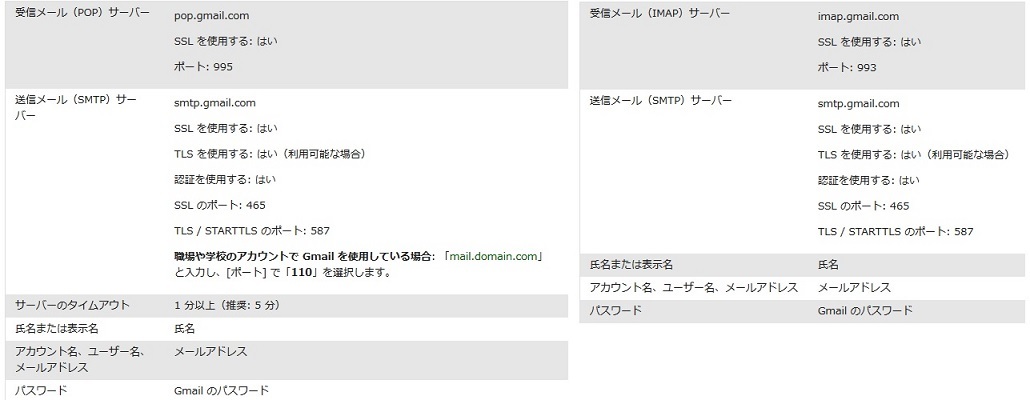Screen dimensions: 1030x400
Task: Click the pop.gmail.com server address
Action: click(x=211, y=17)
